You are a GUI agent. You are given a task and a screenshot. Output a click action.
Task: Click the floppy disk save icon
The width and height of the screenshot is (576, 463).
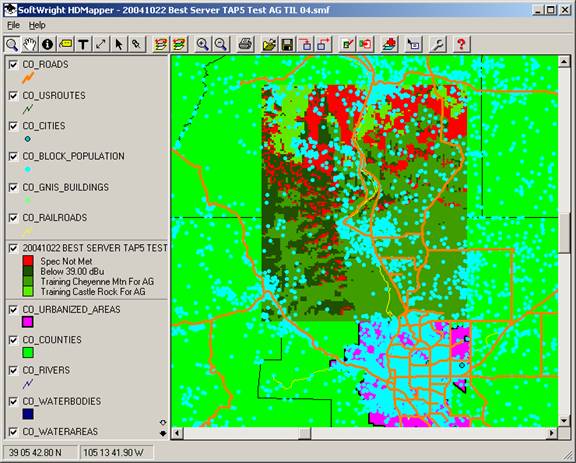point(287,44)
